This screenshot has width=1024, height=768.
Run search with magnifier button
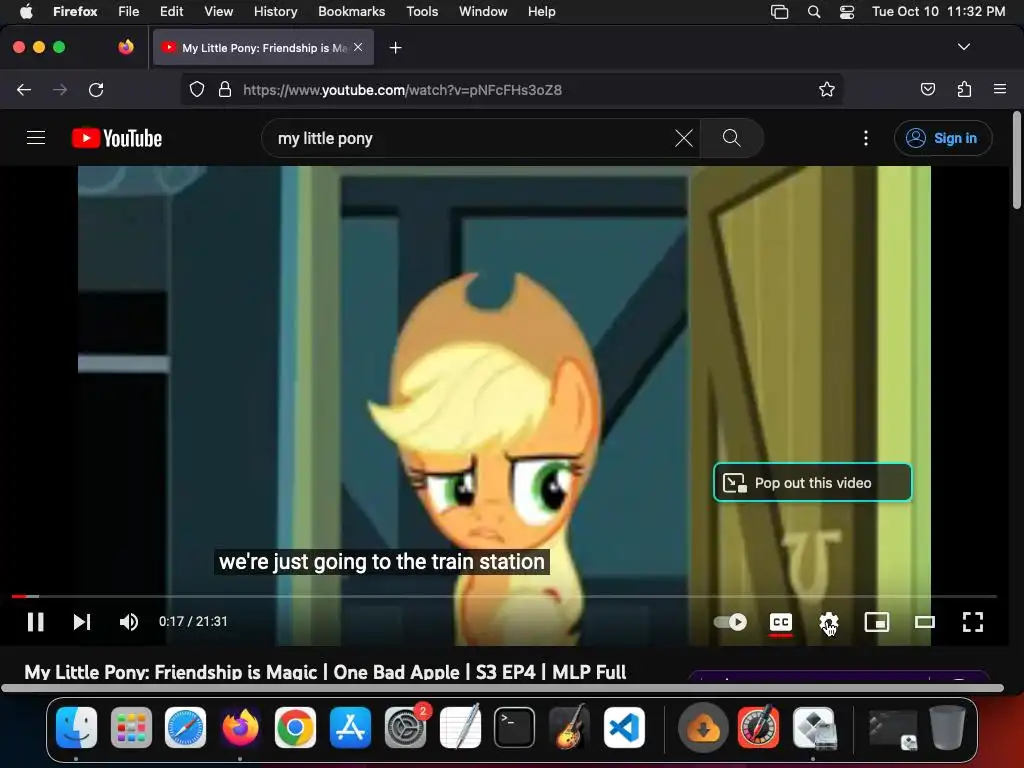point(731,138)
